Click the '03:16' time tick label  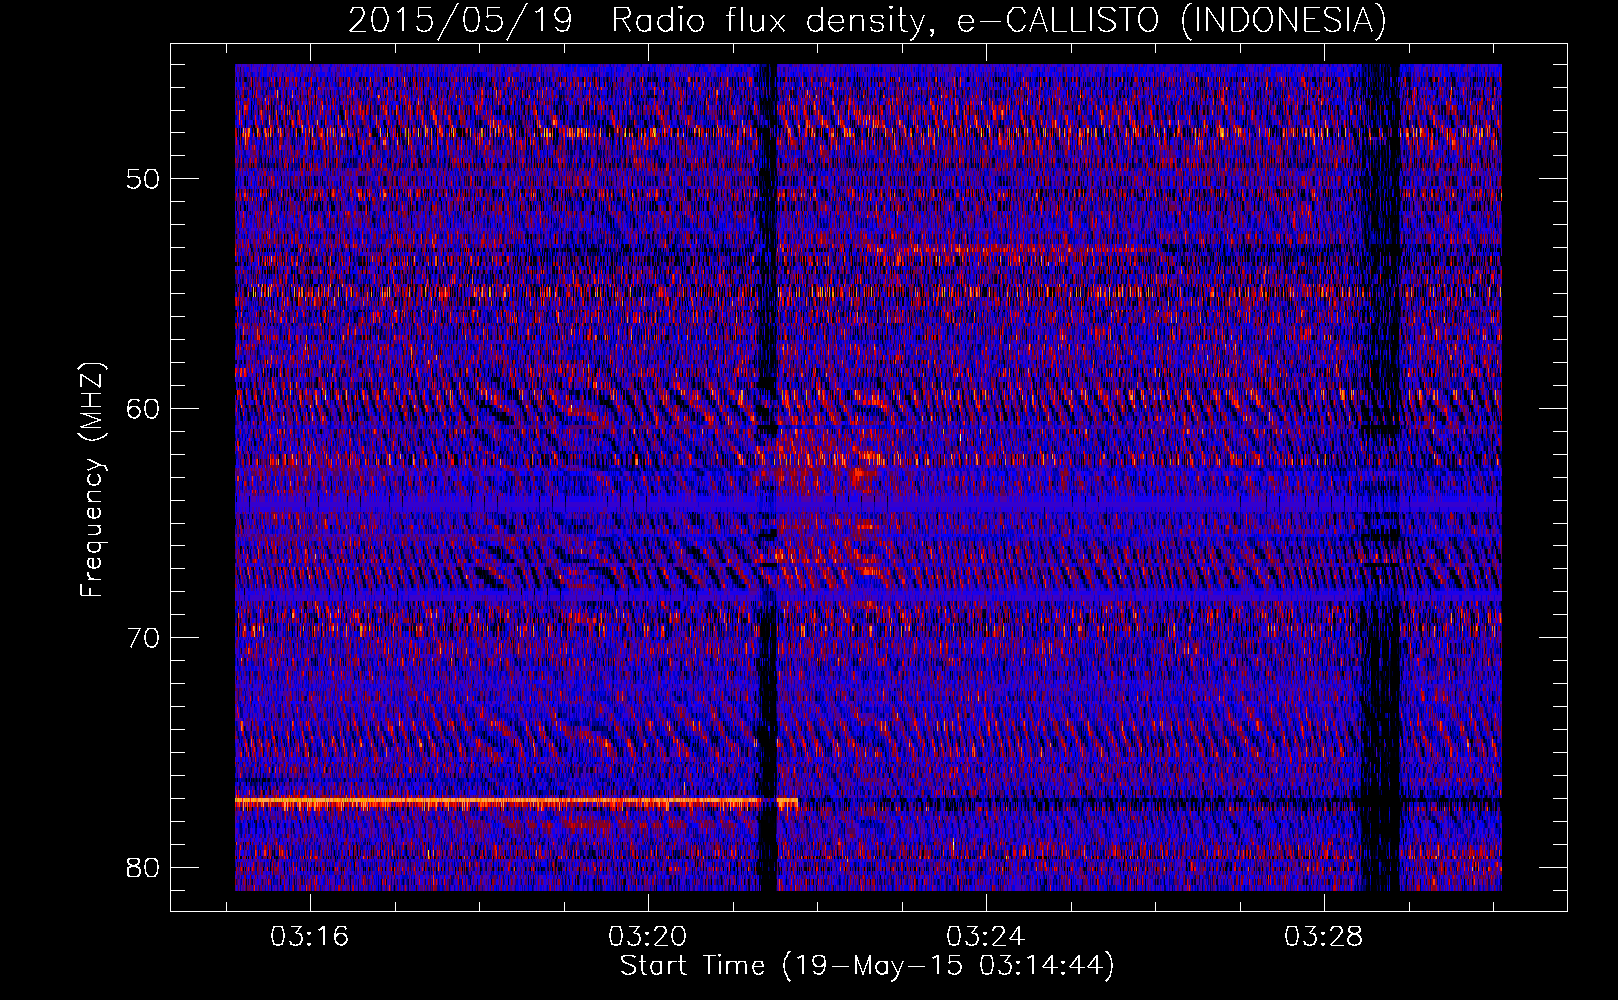(310, 937)
